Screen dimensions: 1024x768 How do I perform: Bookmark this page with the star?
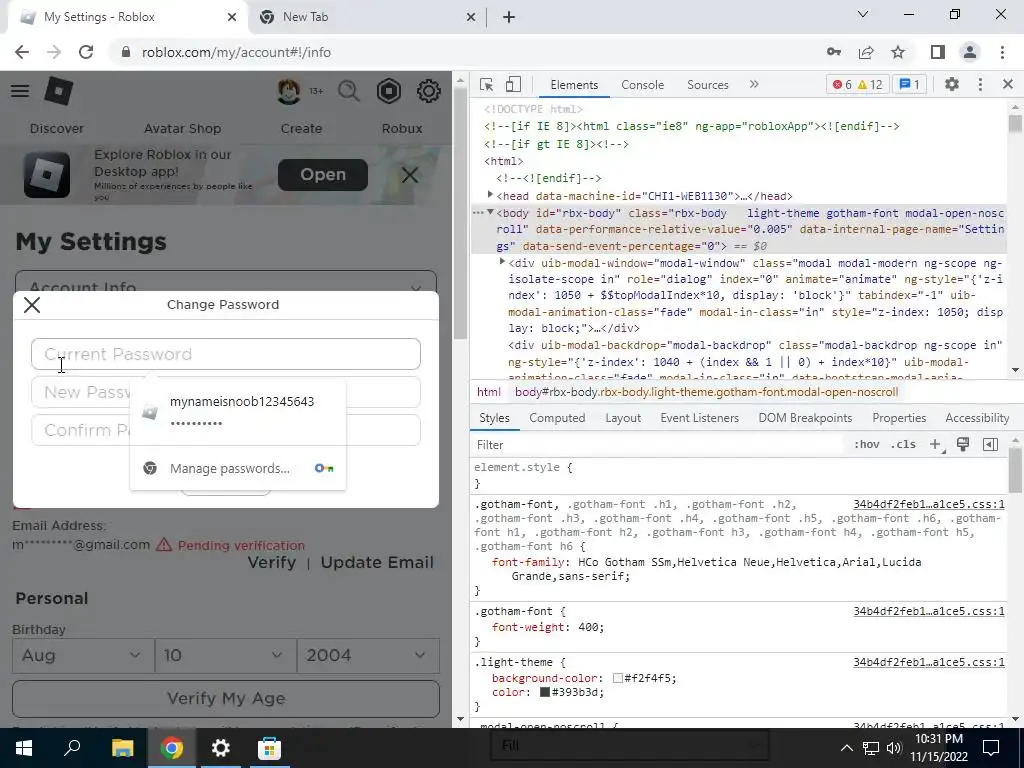898,52
